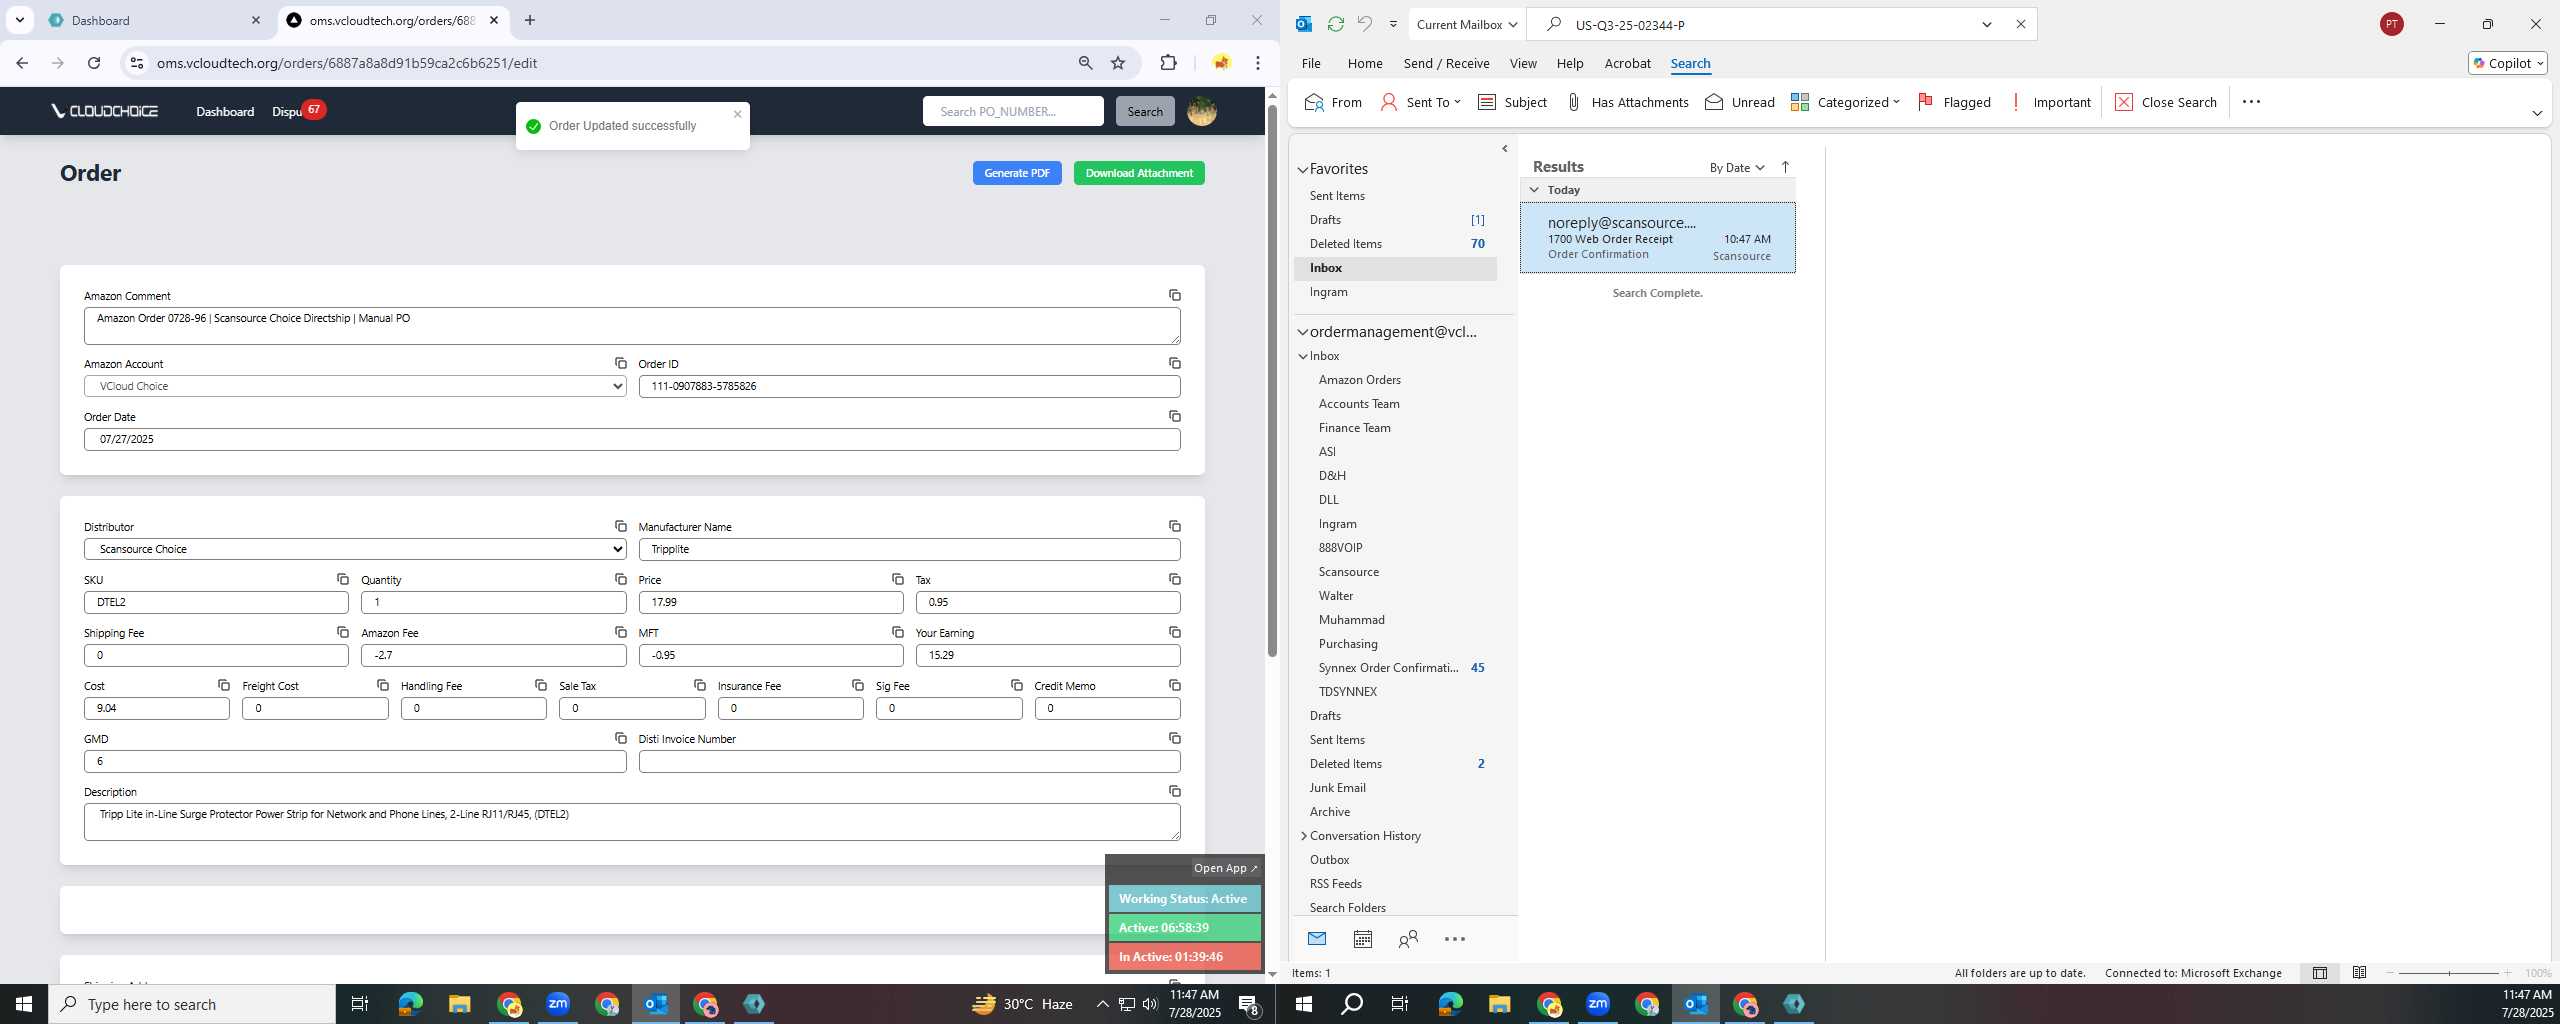Screen dimensions: 2560x1024
Task: Copy the Tax field value
Action: 1175,579
